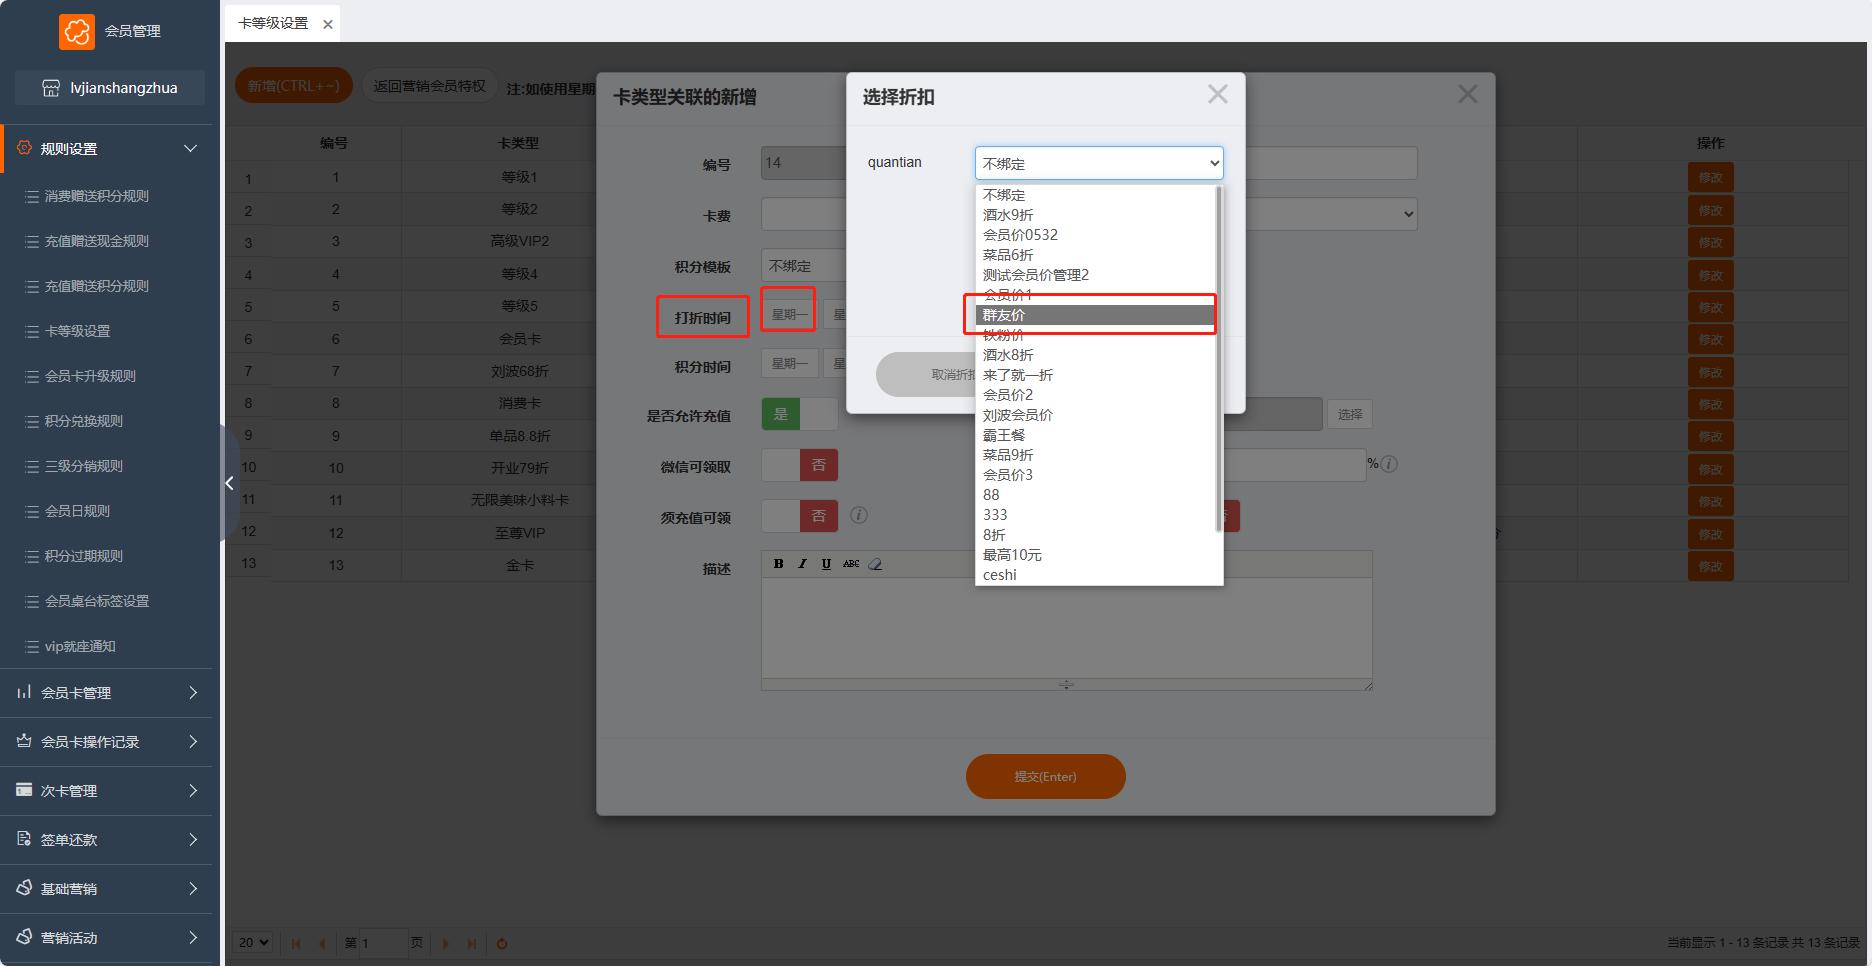Expand the 会员卡管理 section
Viewport: 1872px width, 966px height.
click(x=193, y=692)
